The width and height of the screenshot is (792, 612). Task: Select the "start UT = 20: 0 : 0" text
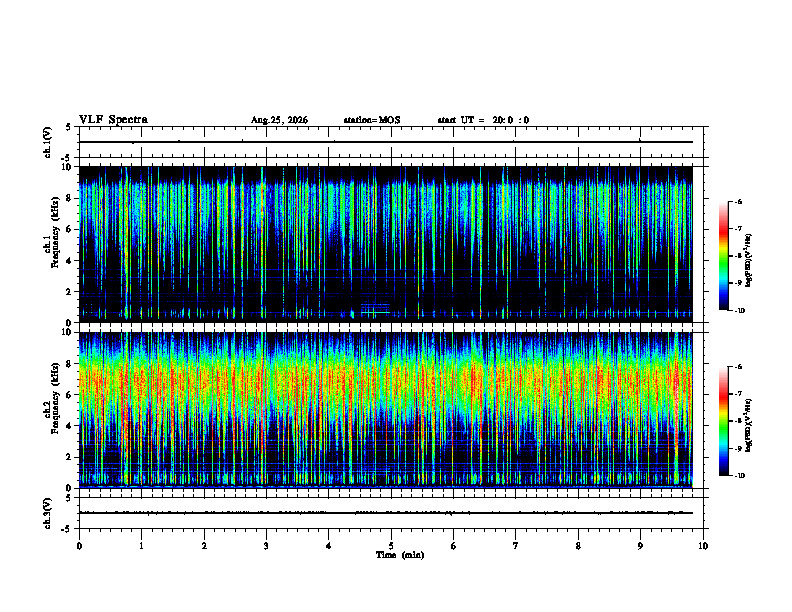(483, 120)
